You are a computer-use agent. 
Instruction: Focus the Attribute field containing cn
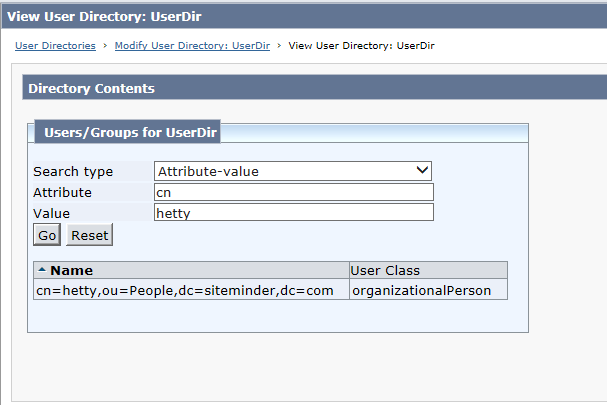point(294,192)
